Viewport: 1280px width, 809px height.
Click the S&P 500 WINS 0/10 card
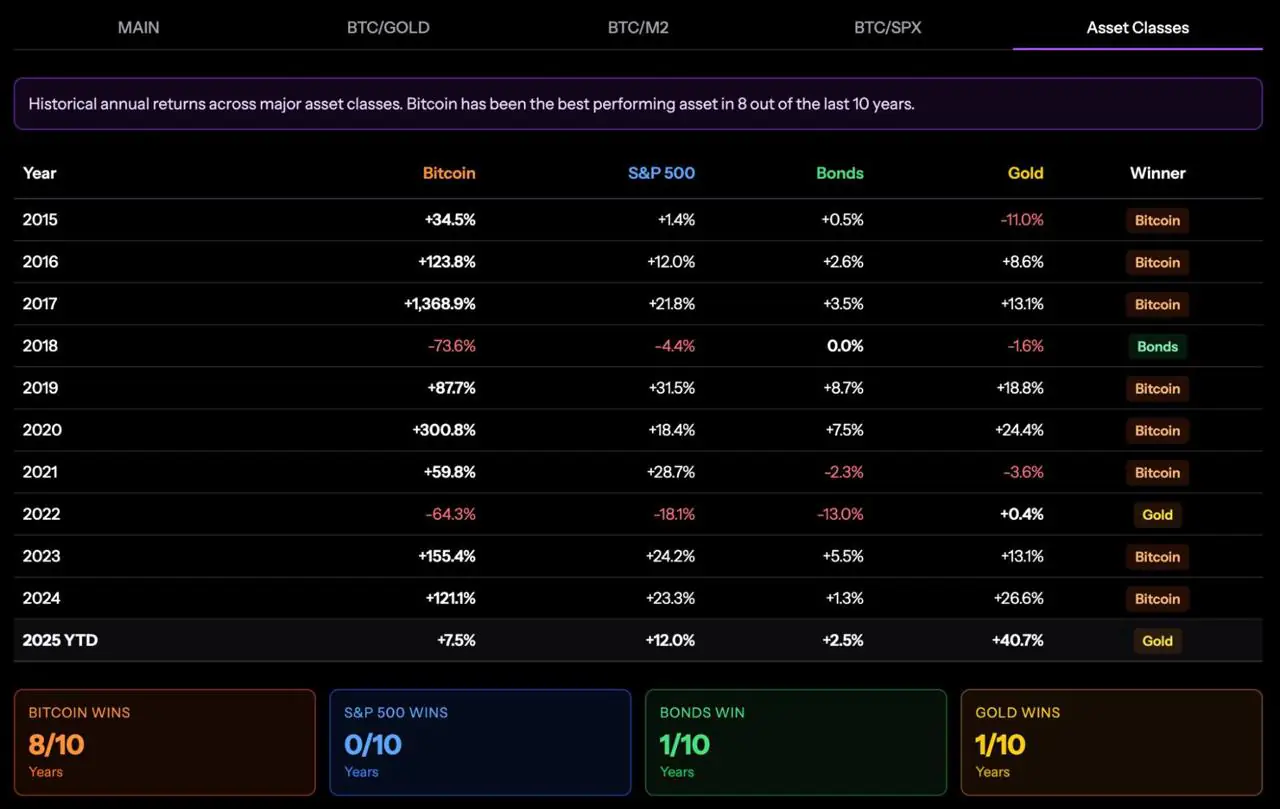click(x=480, y=742)
